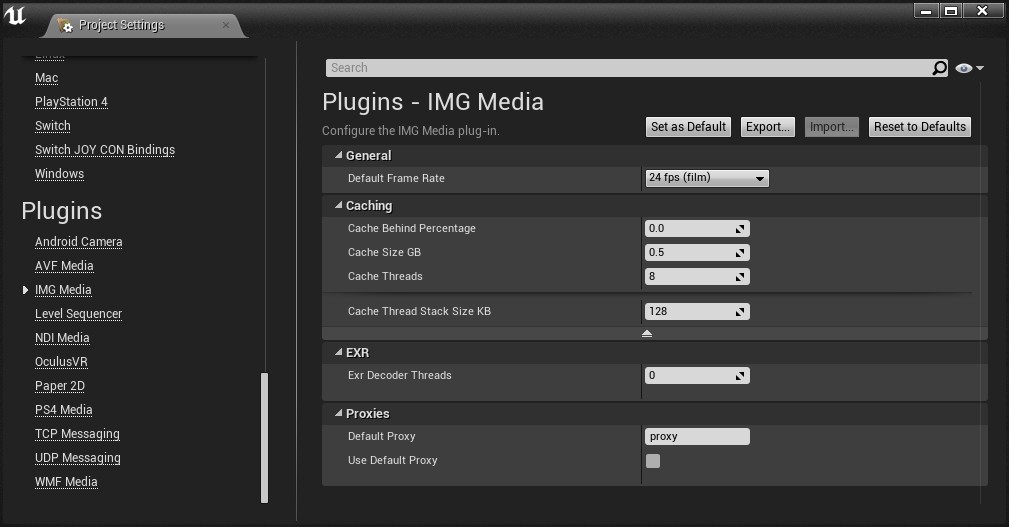1009x527 pixels.
Task: Click the arrow marker beside IMG Media
Action: tap(25, 290)
